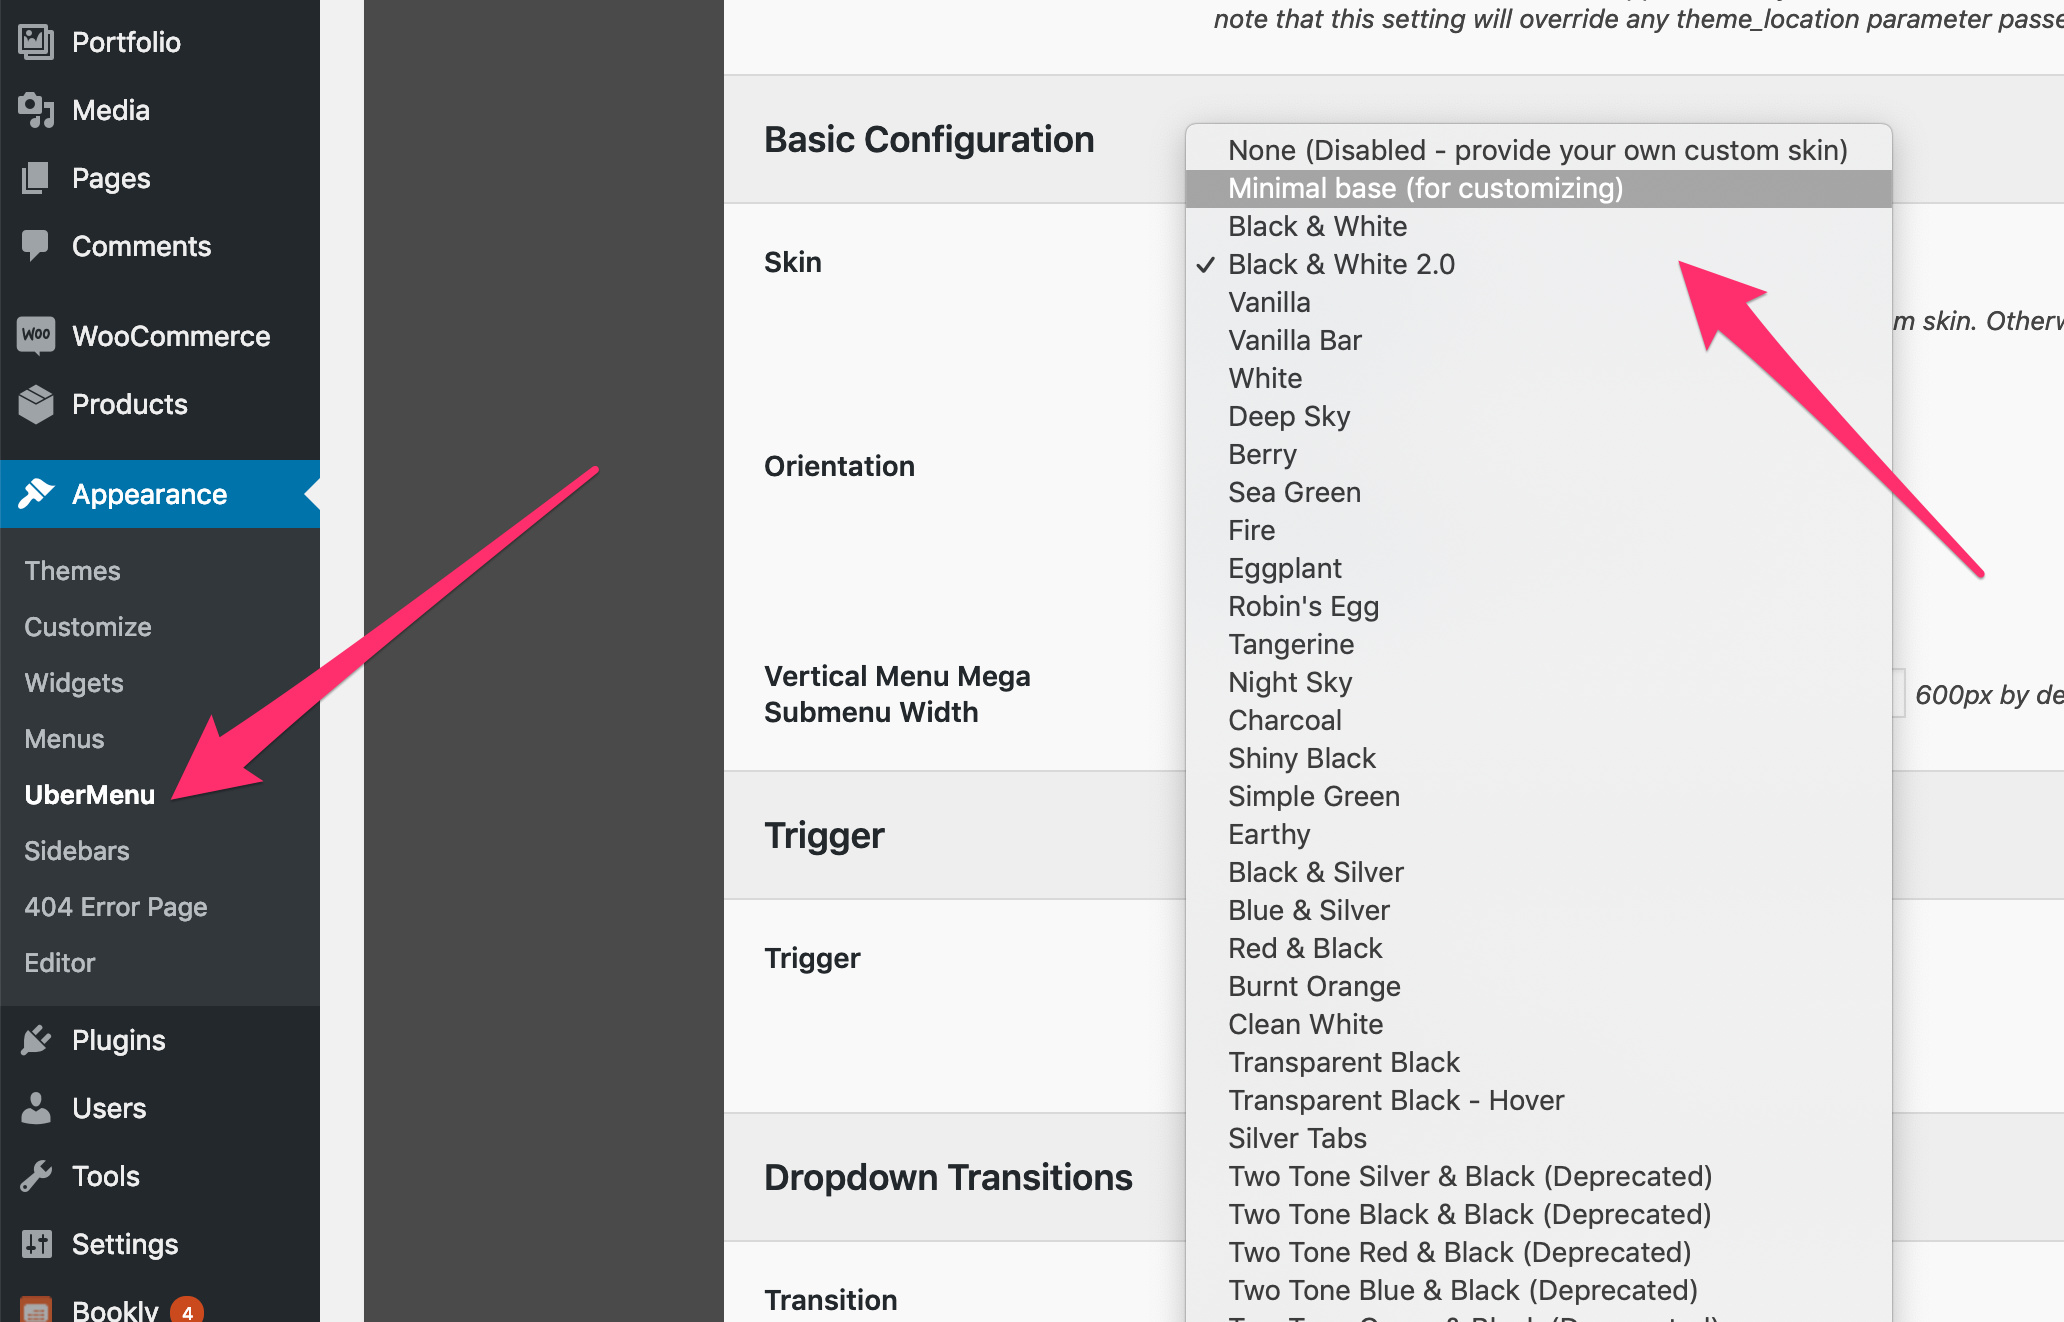Click the Plugins plug icon

[36, 1040]
